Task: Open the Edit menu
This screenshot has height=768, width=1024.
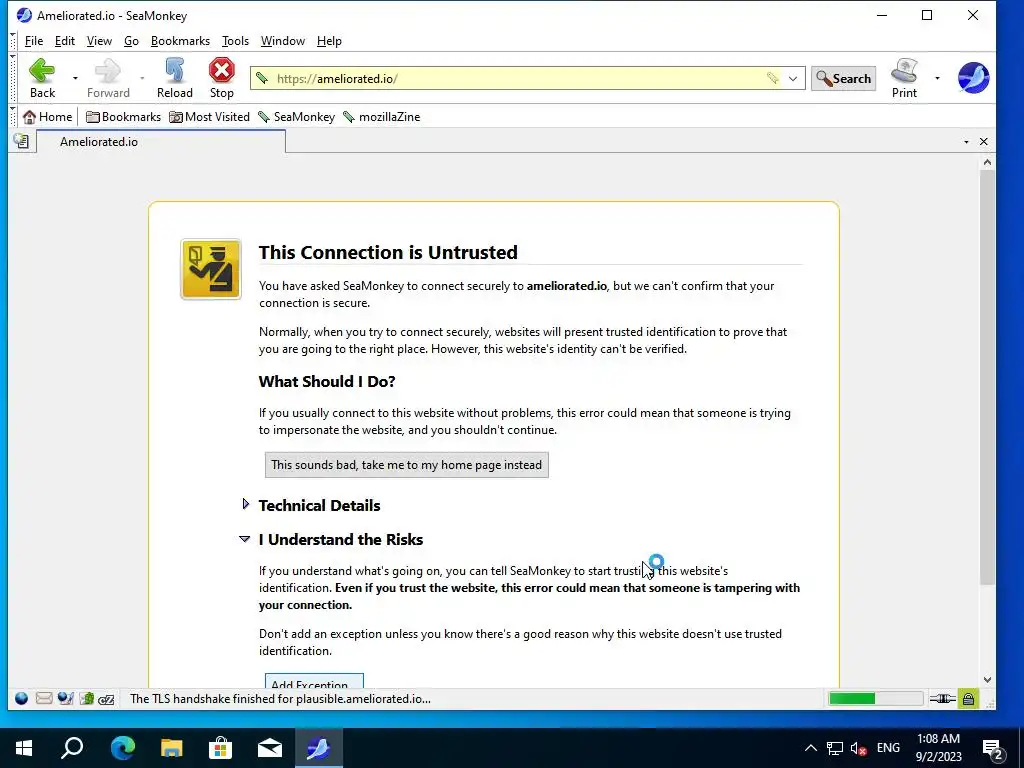Action: coord(65,40)
